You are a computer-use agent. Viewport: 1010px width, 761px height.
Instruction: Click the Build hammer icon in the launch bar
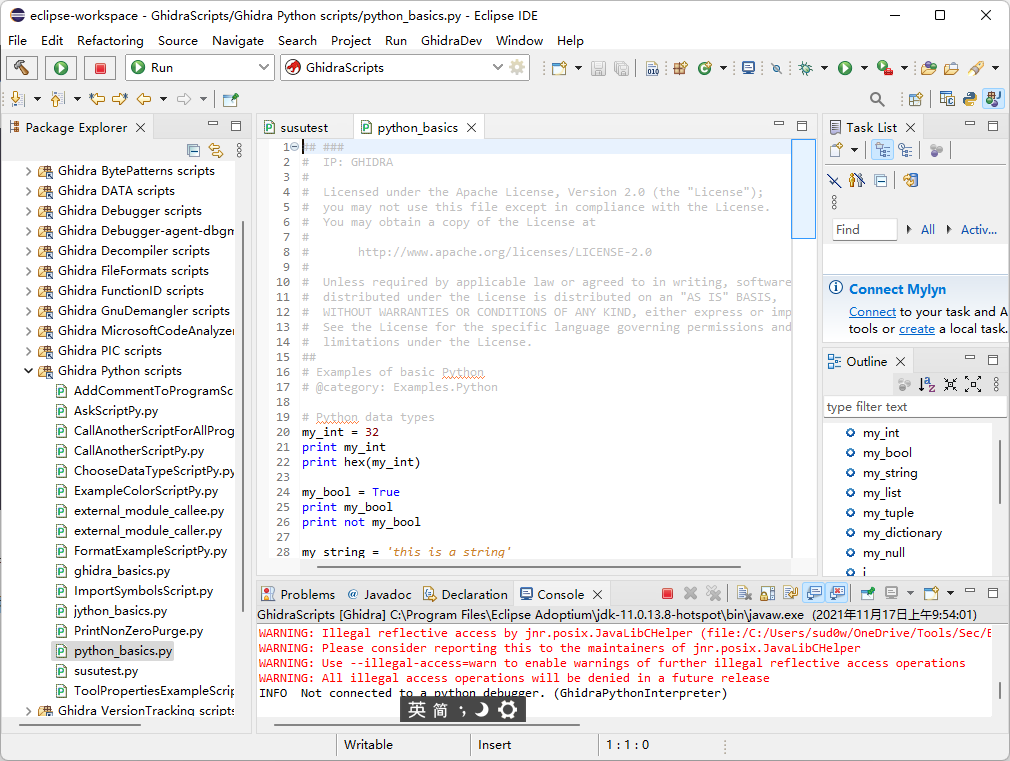(21, 68)
